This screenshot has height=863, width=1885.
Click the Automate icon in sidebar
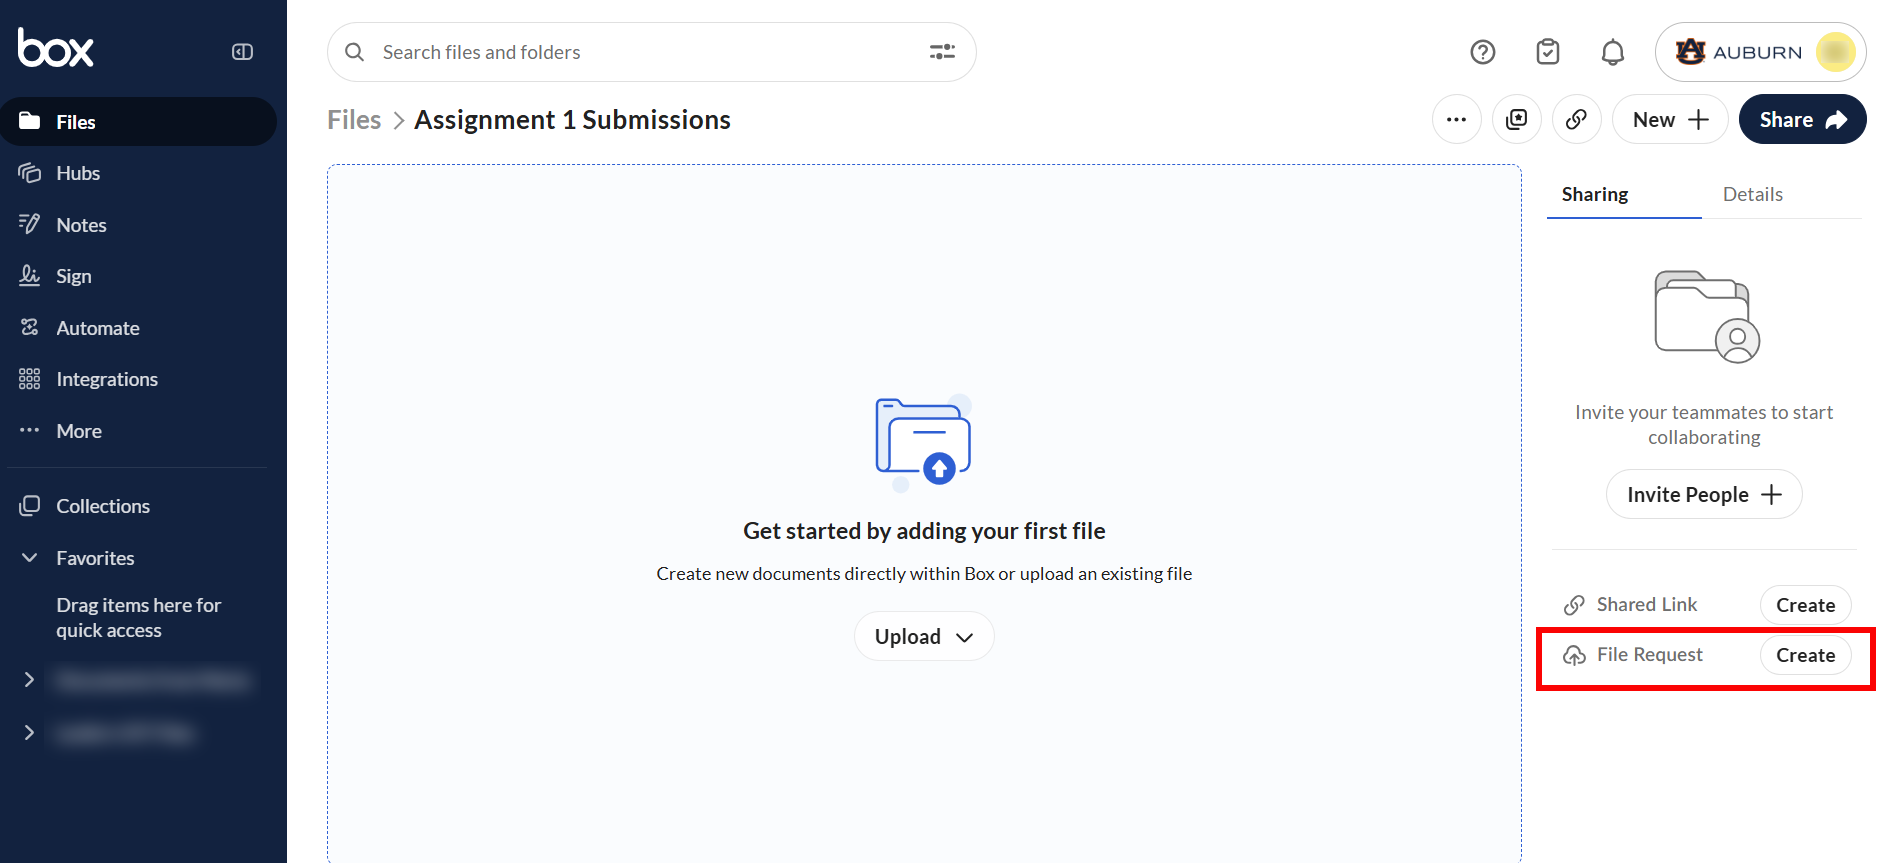30,327
